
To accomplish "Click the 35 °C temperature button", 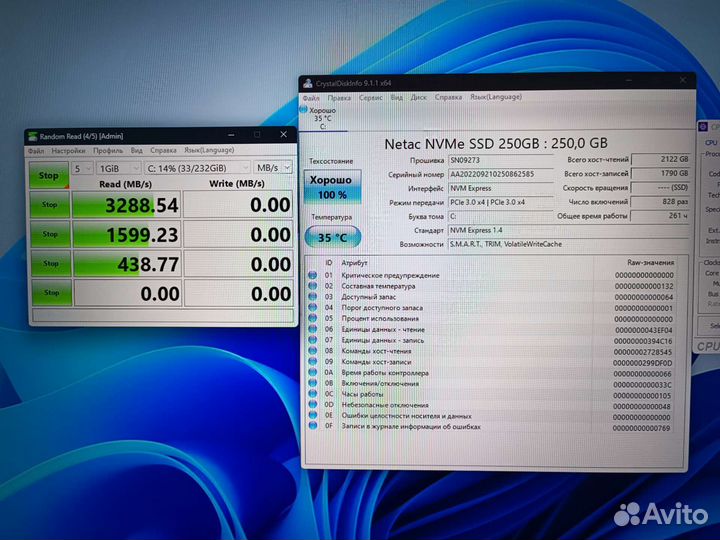I will 332,237.
